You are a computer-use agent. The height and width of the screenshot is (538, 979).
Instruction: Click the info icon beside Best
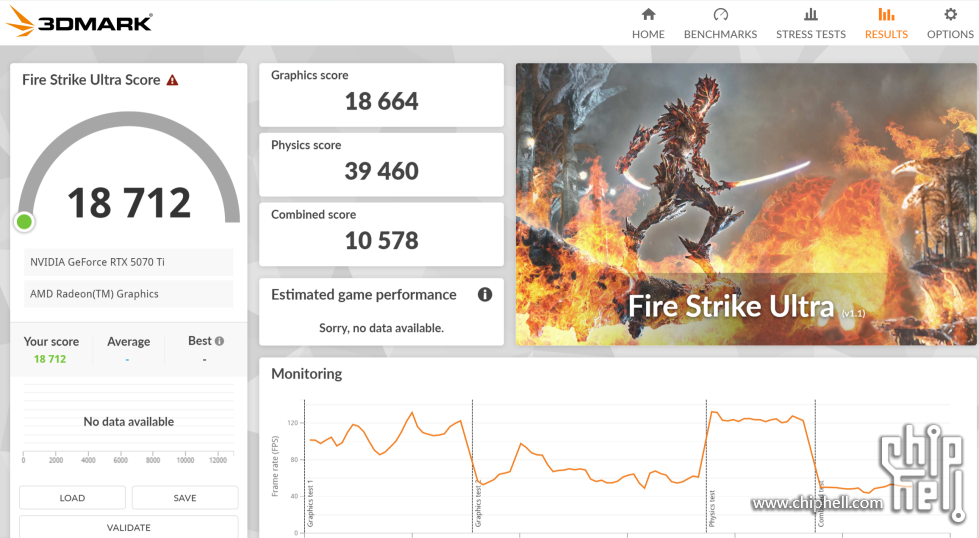tap(219, 341)
